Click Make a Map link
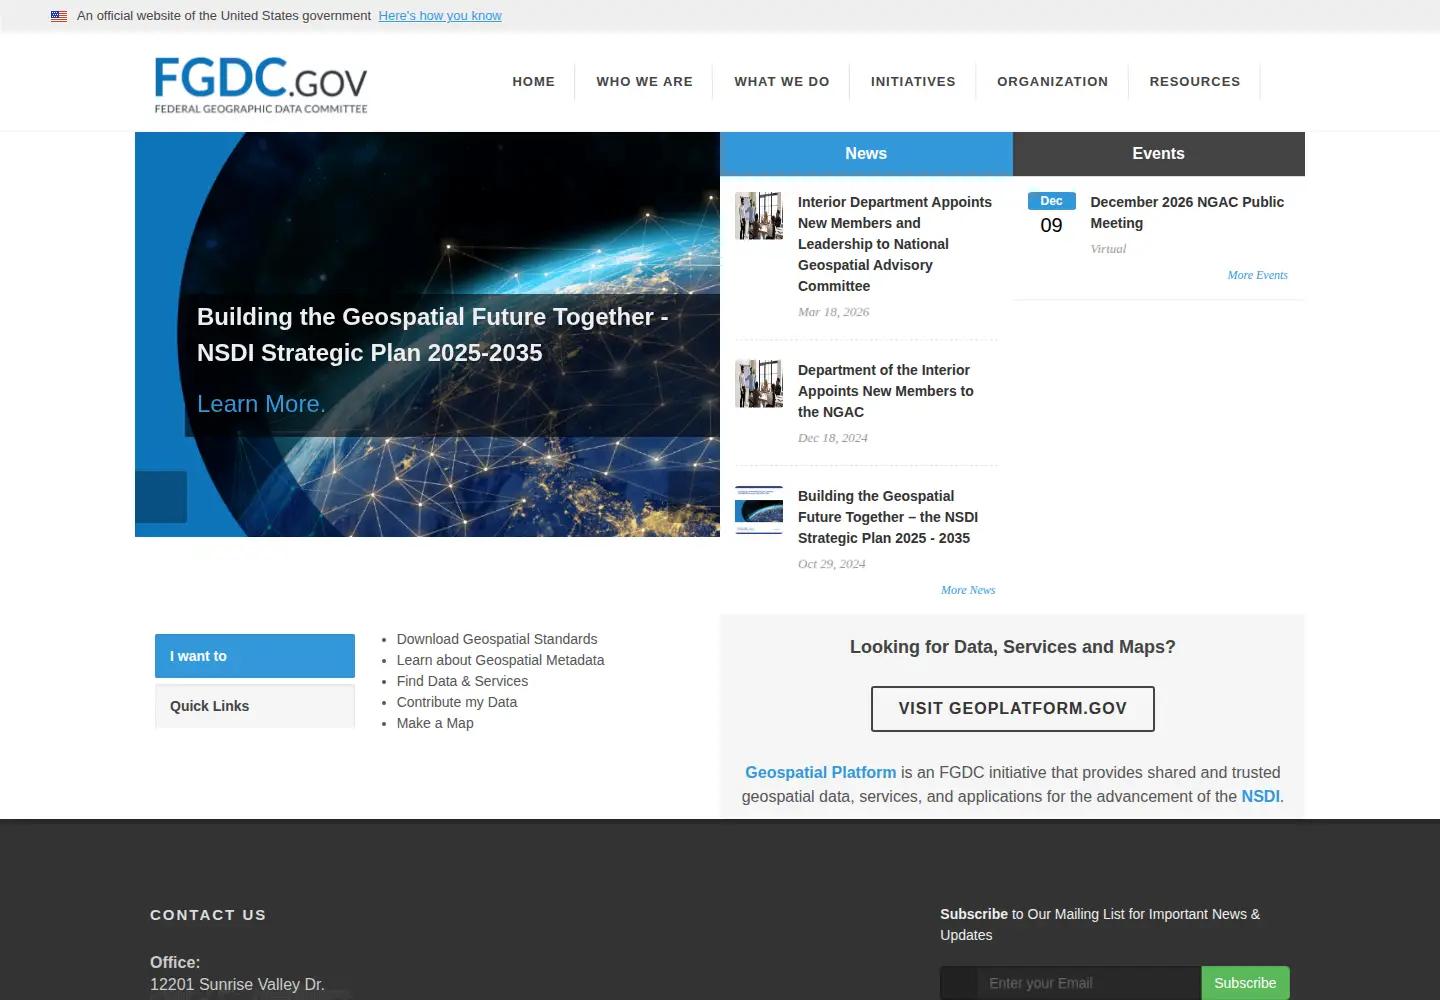This screenshot has height=1000, width=1440. (x=435, y=723)
